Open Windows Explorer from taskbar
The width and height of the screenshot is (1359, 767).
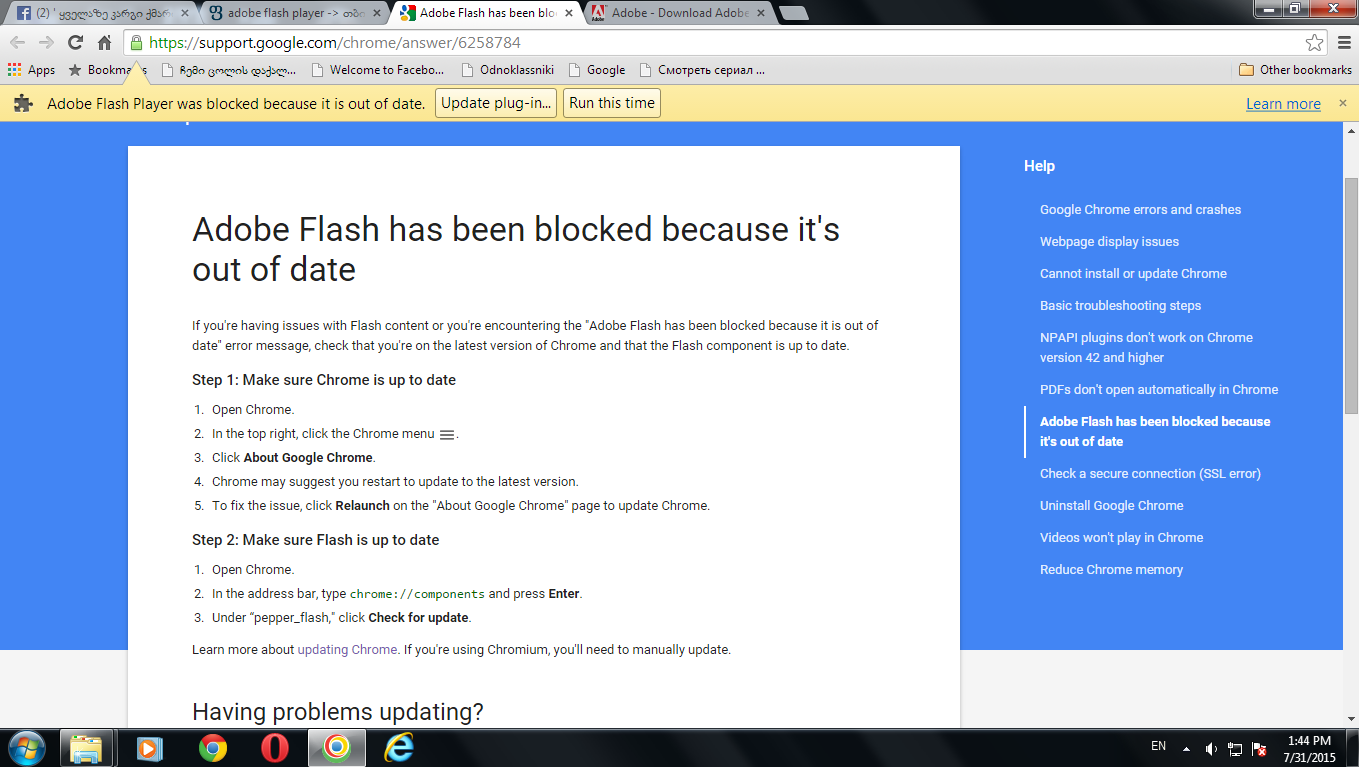(x=86, y=748)
